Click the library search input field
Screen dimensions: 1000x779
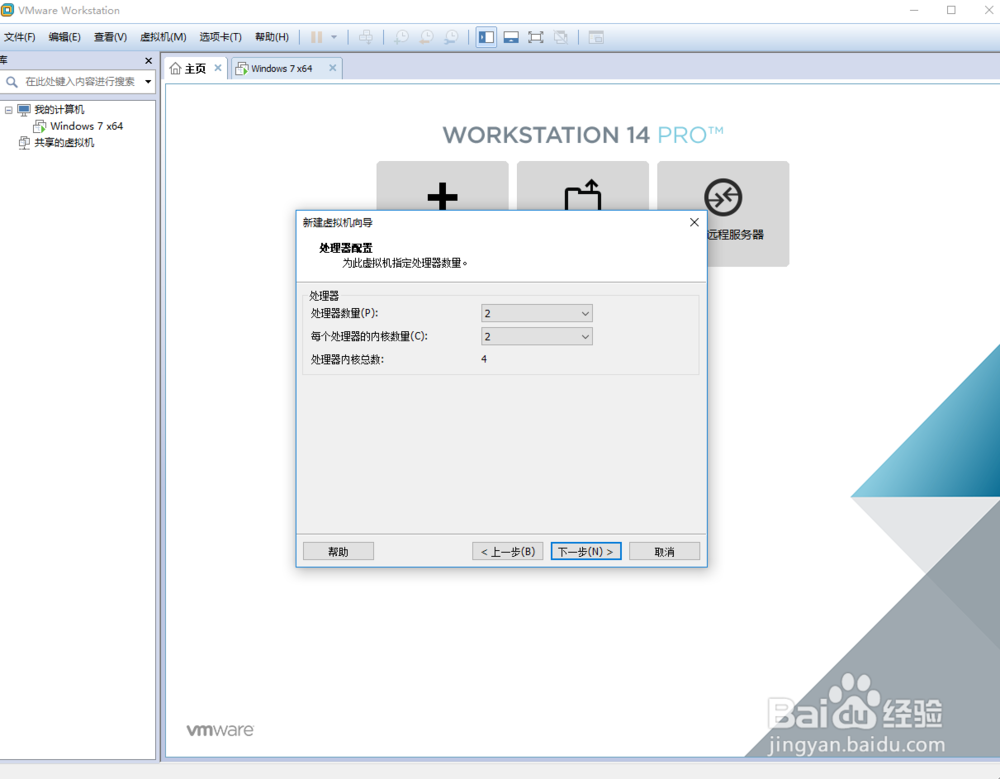(80, 82)
